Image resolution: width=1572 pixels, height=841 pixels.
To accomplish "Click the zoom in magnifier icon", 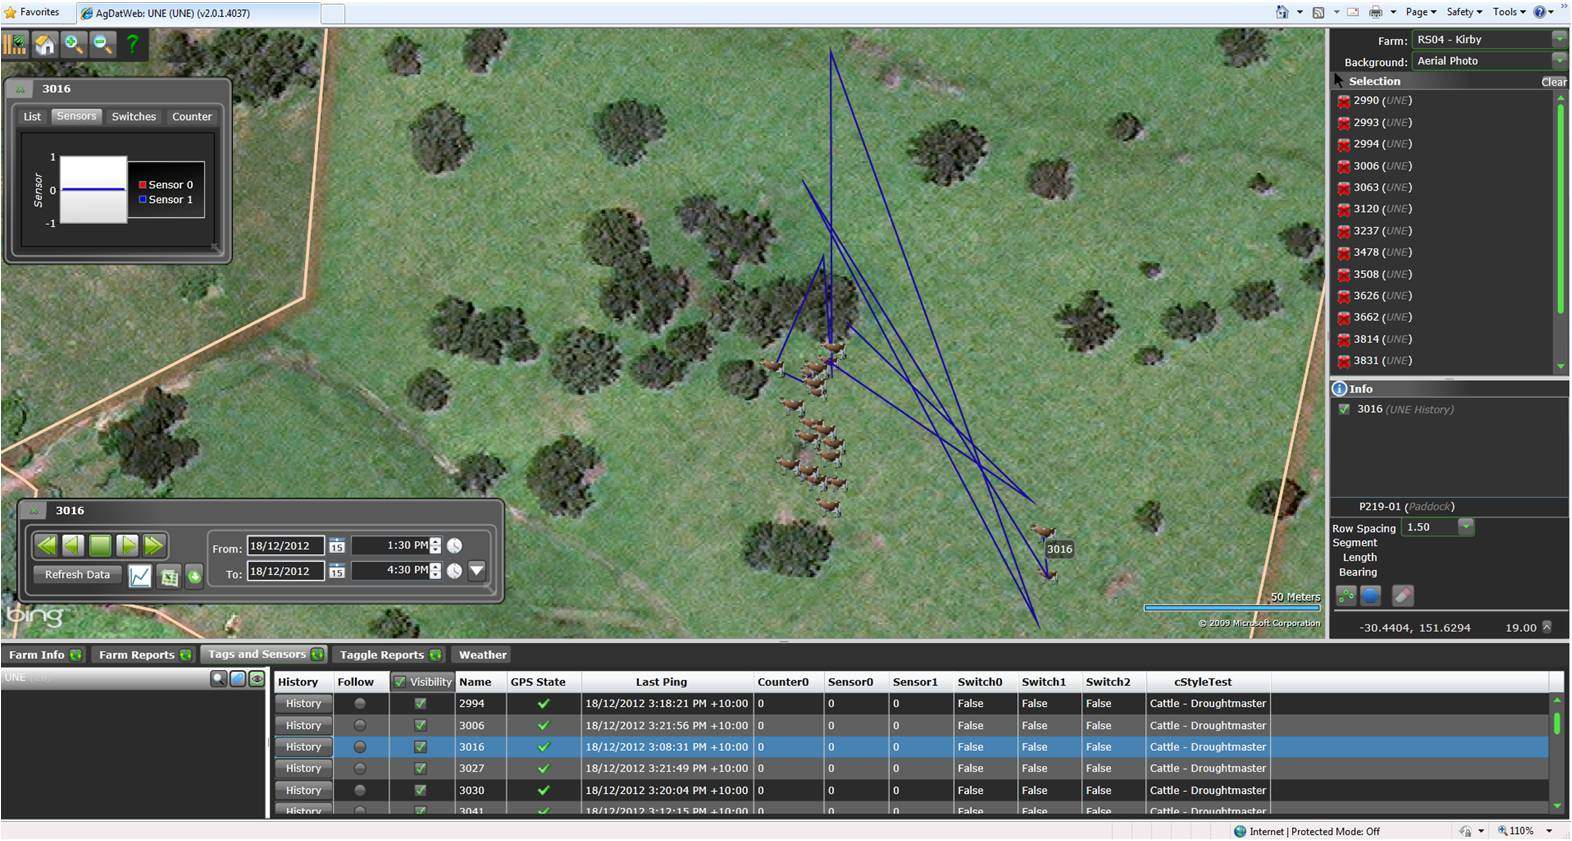I will pyautogui.click(x=74, y=44).
